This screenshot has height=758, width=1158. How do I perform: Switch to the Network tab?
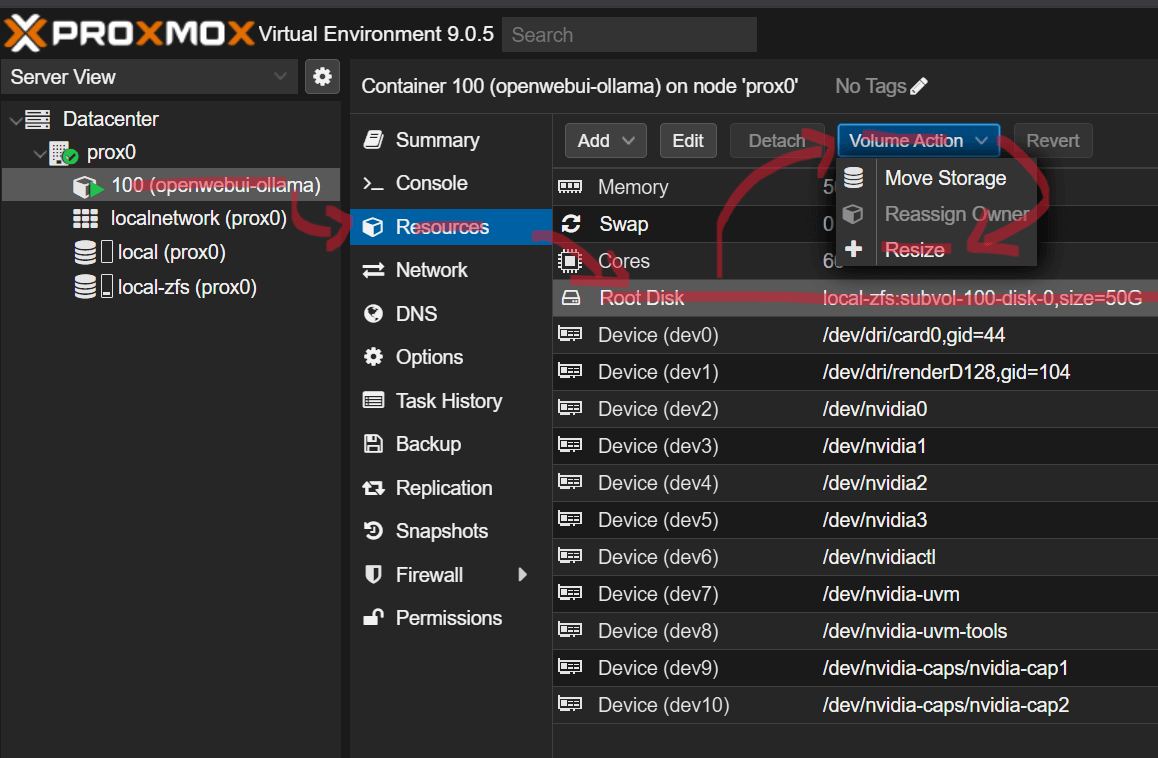tap(431, 270)
